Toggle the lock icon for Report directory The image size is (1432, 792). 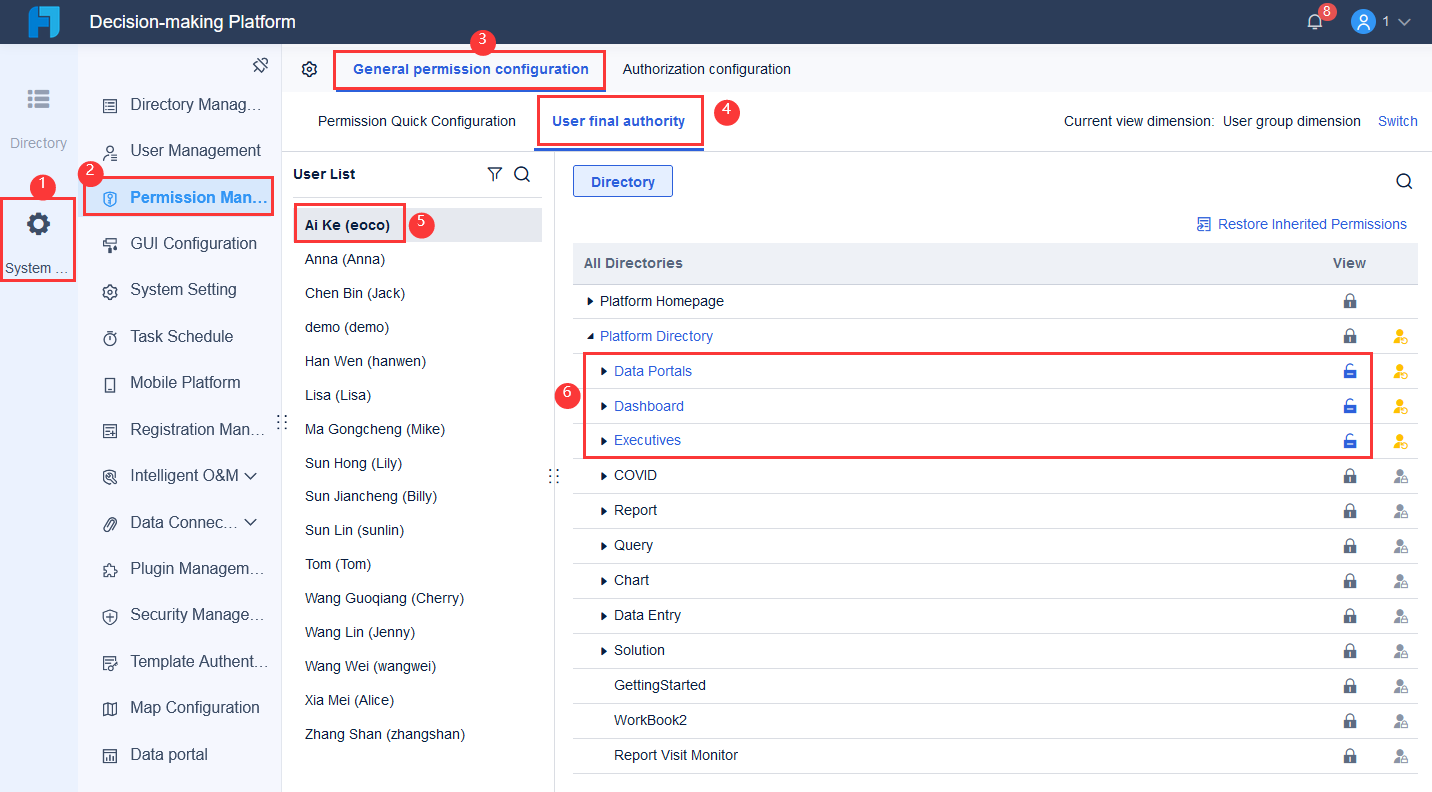[1350, 510]
